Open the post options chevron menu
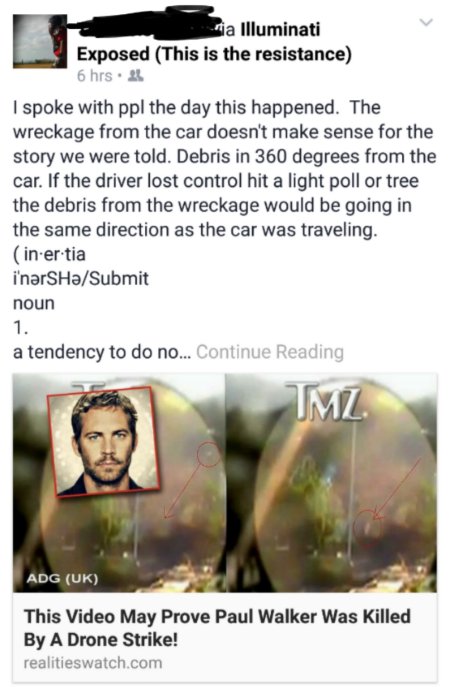450x687 pixels. (x=426, y=23)
